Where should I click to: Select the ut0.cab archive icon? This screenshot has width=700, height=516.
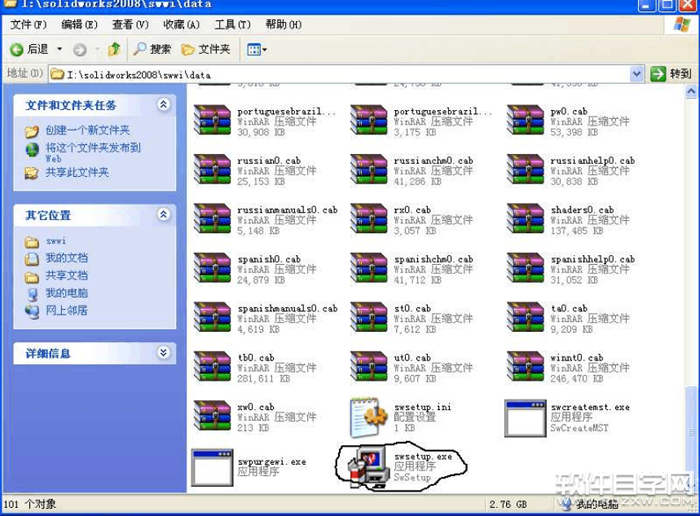point(369,367)
